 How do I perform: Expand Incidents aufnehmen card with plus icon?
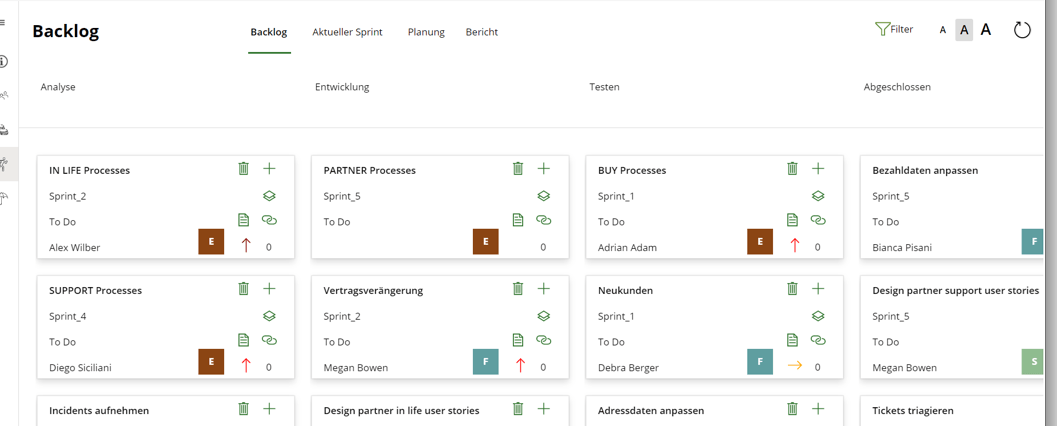269,409
